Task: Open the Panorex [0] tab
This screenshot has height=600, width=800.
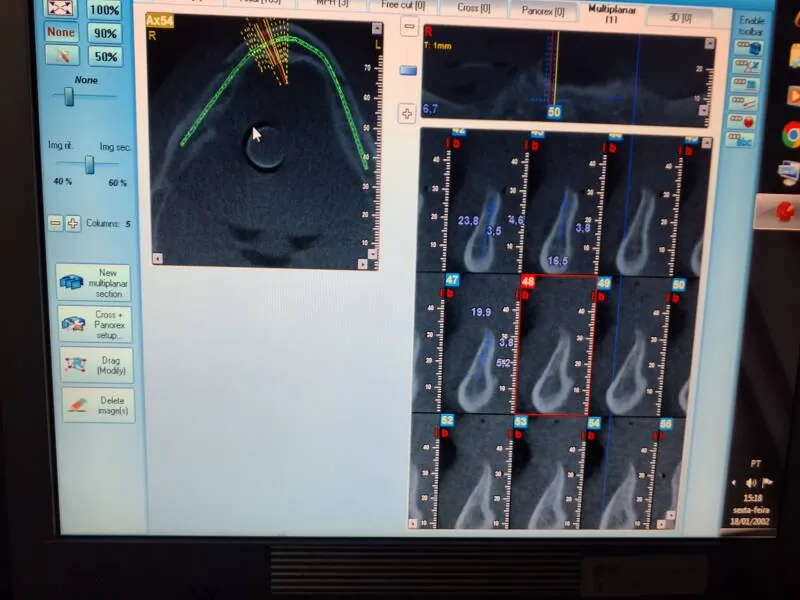Action: tap(543, 10)
